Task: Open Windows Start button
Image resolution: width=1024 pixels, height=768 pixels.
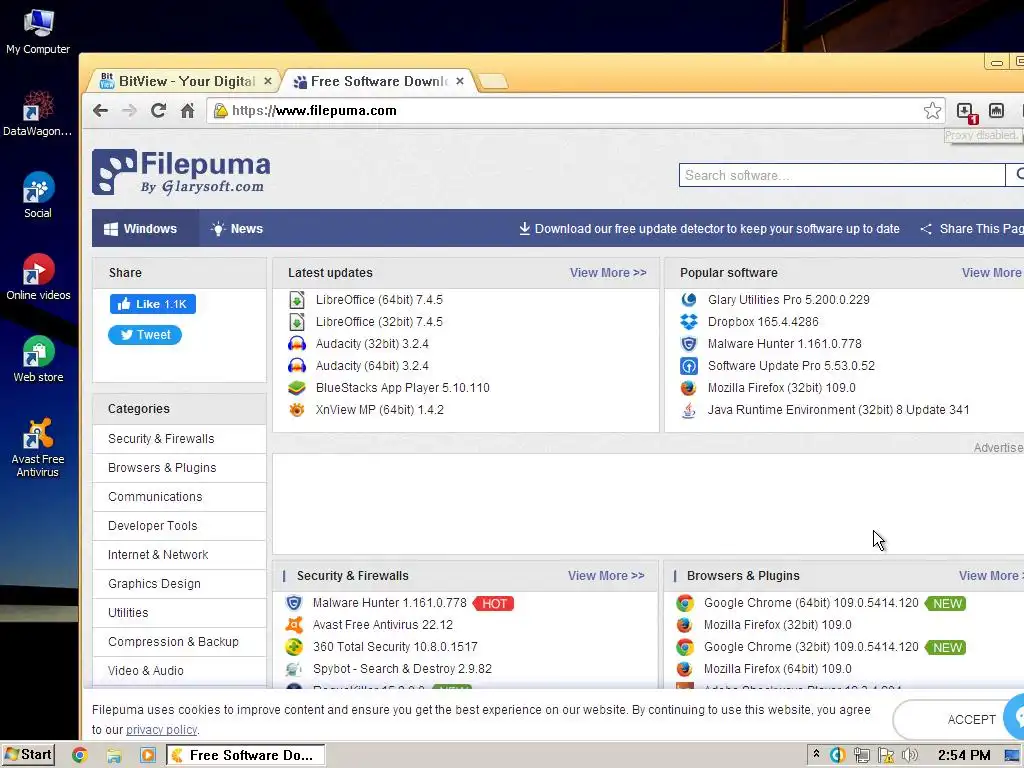Action: click(28, 755)
